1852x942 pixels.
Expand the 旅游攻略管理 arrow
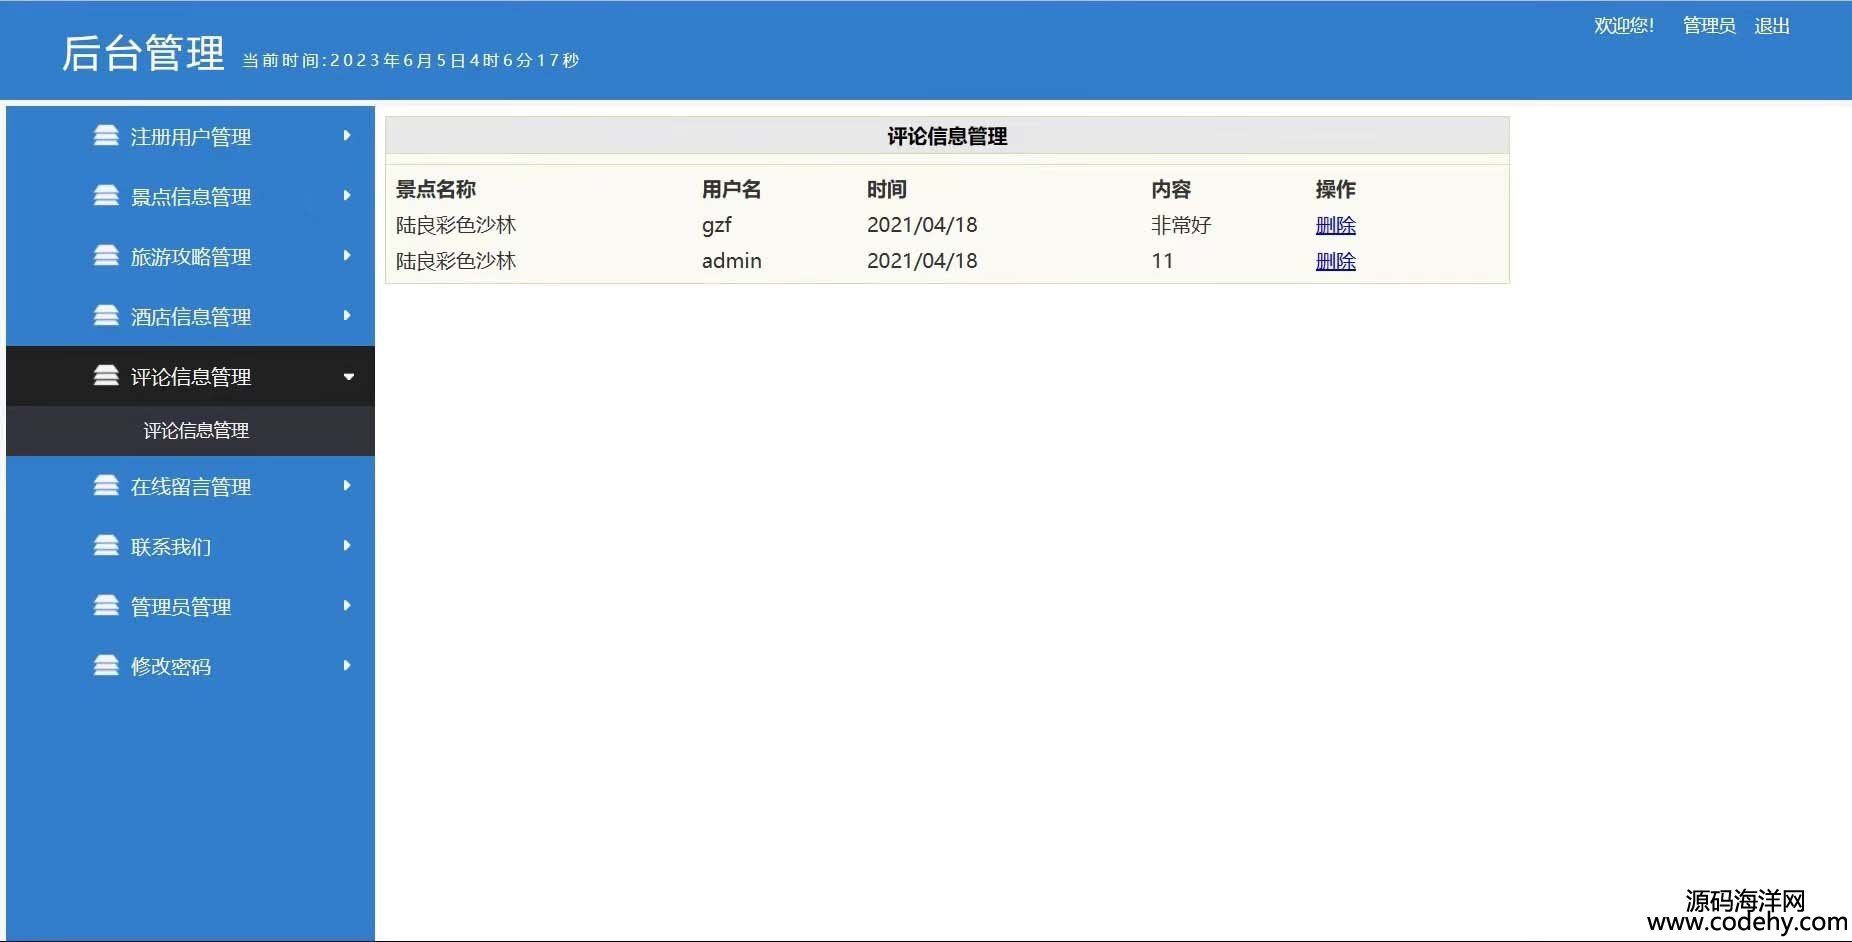[347, 255]
